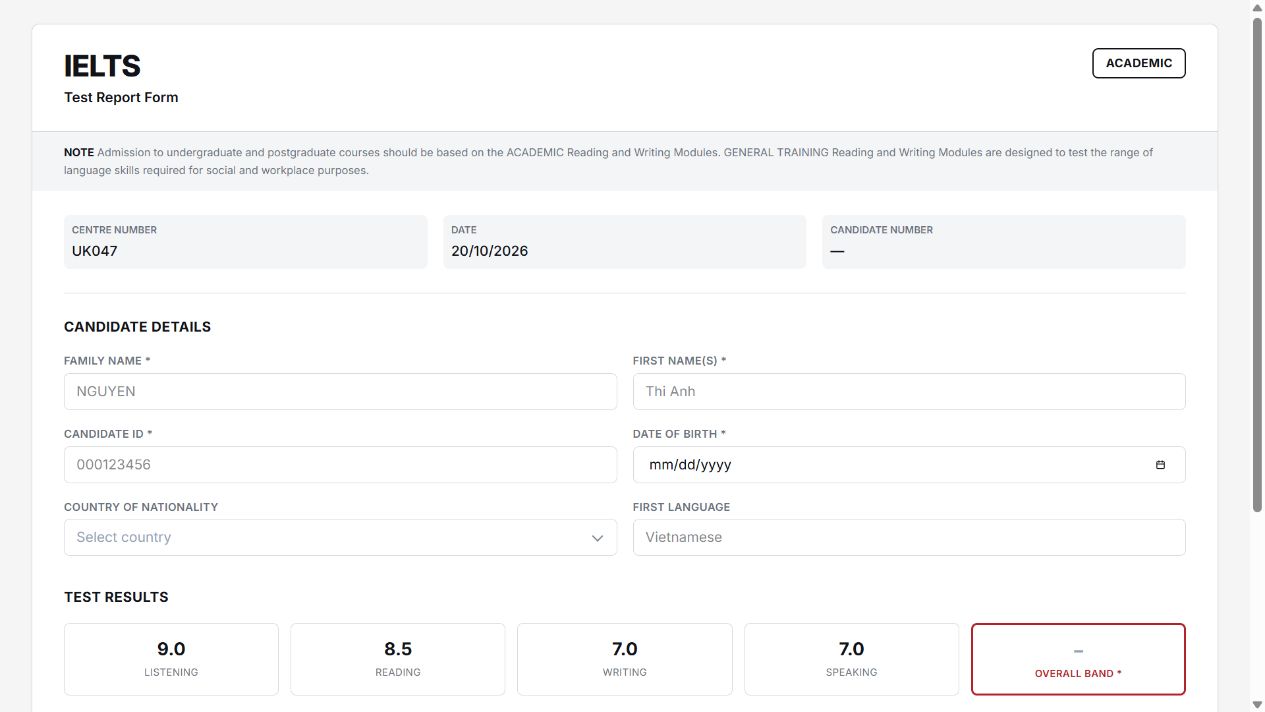Image resolution: width=1265 pixels, height=712 pixels.
Task: Click the Speaking 7.0 score card
Action: coord(852,659)
